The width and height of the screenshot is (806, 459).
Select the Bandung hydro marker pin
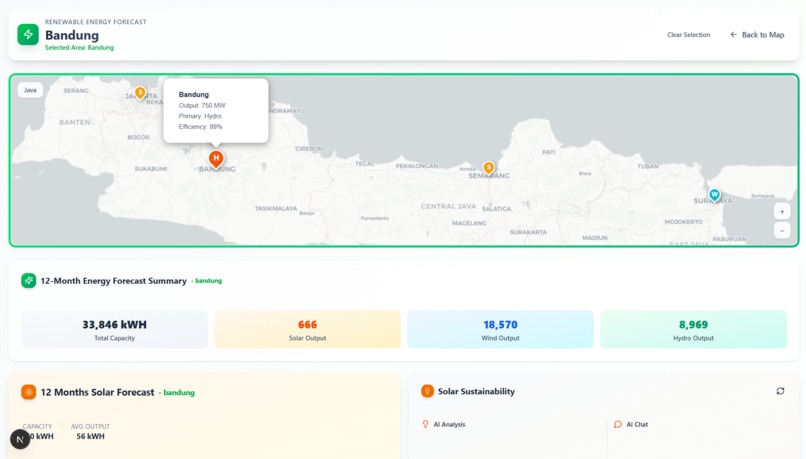point(216,159)
